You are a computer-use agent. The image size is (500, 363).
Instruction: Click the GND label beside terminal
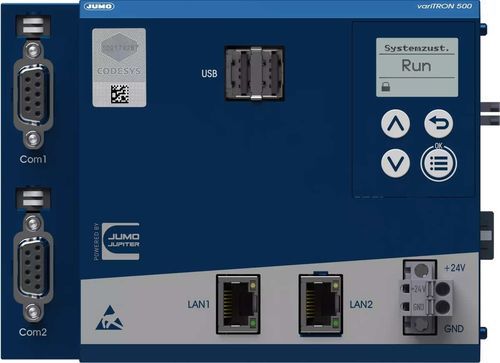(454, 329)
